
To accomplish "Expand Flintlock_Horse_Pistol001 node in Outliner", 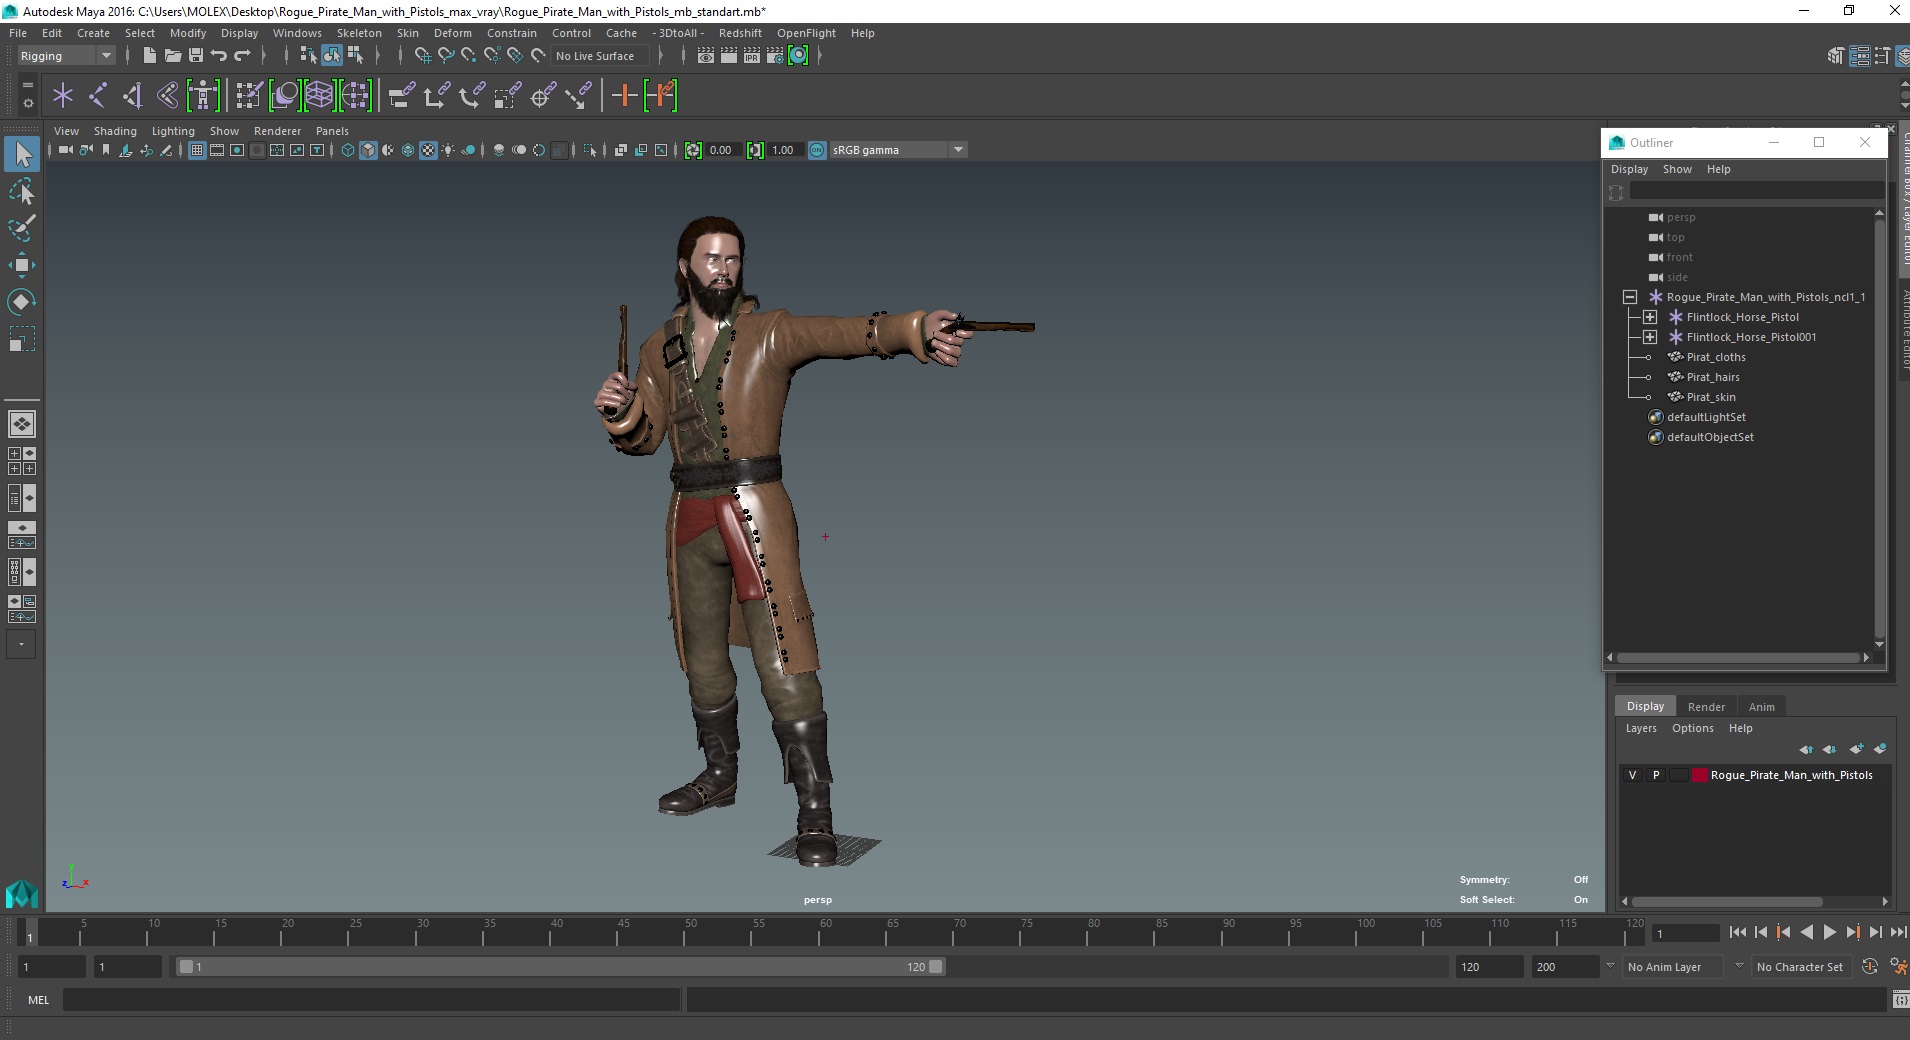I will 1650,337.
